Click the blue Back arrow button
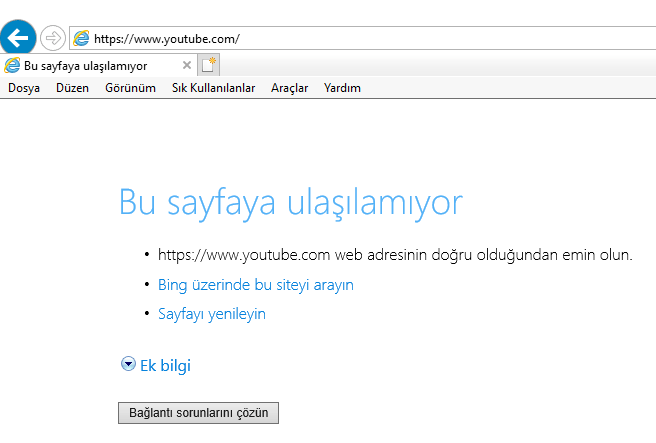The image size is (656, 443). point(18,38)
